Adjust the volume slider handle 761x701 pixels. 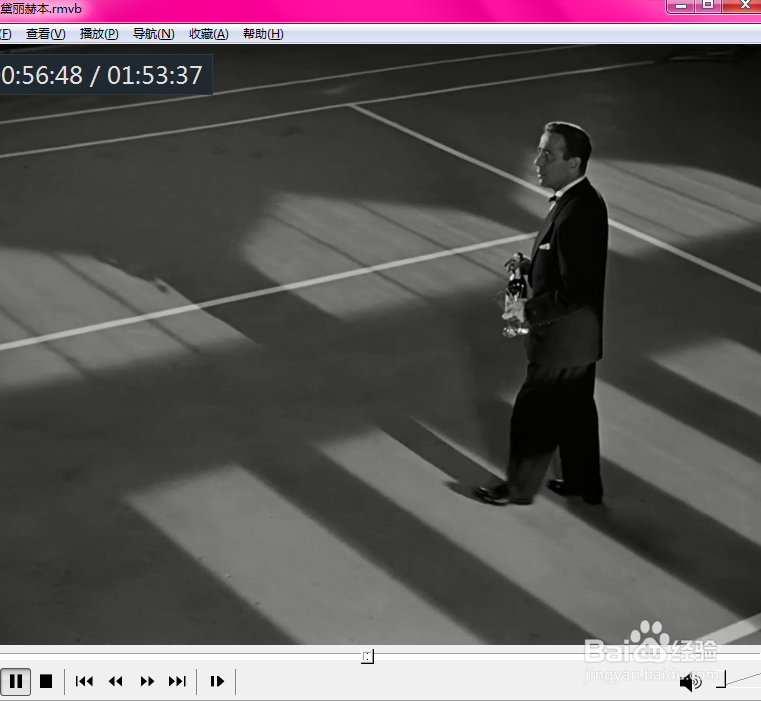721,679
